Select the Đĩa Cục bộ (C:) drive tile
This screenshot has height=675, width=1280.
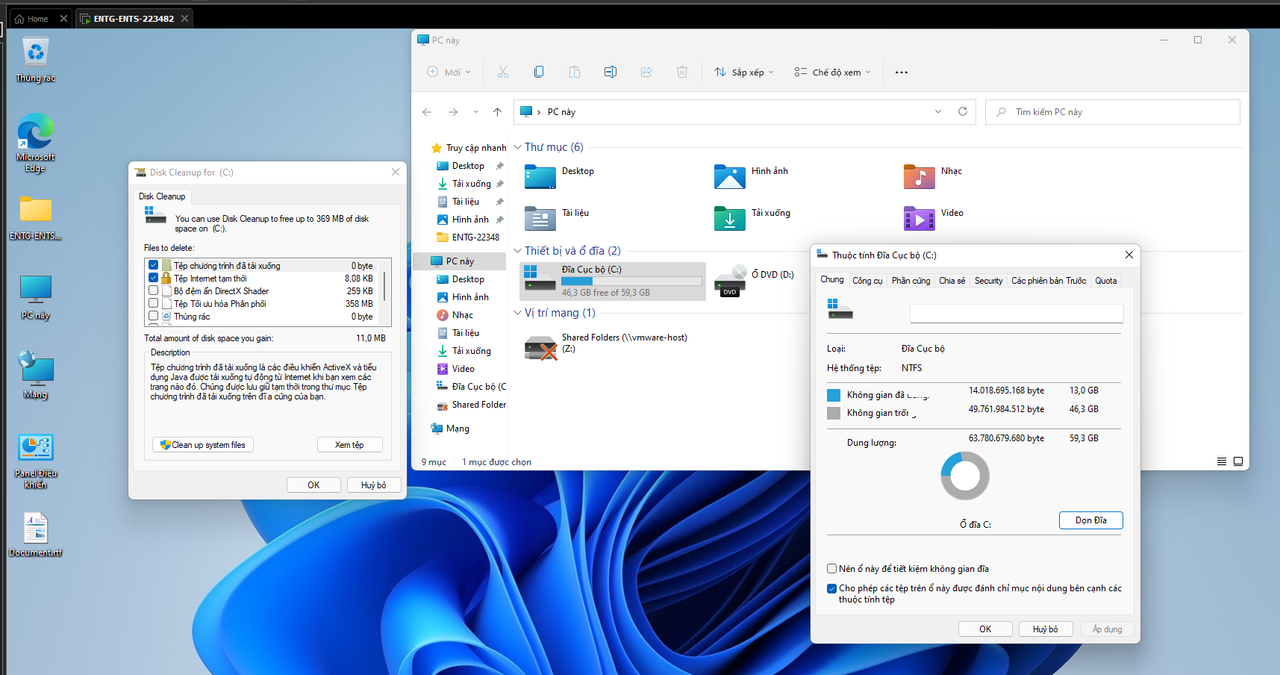612,281
